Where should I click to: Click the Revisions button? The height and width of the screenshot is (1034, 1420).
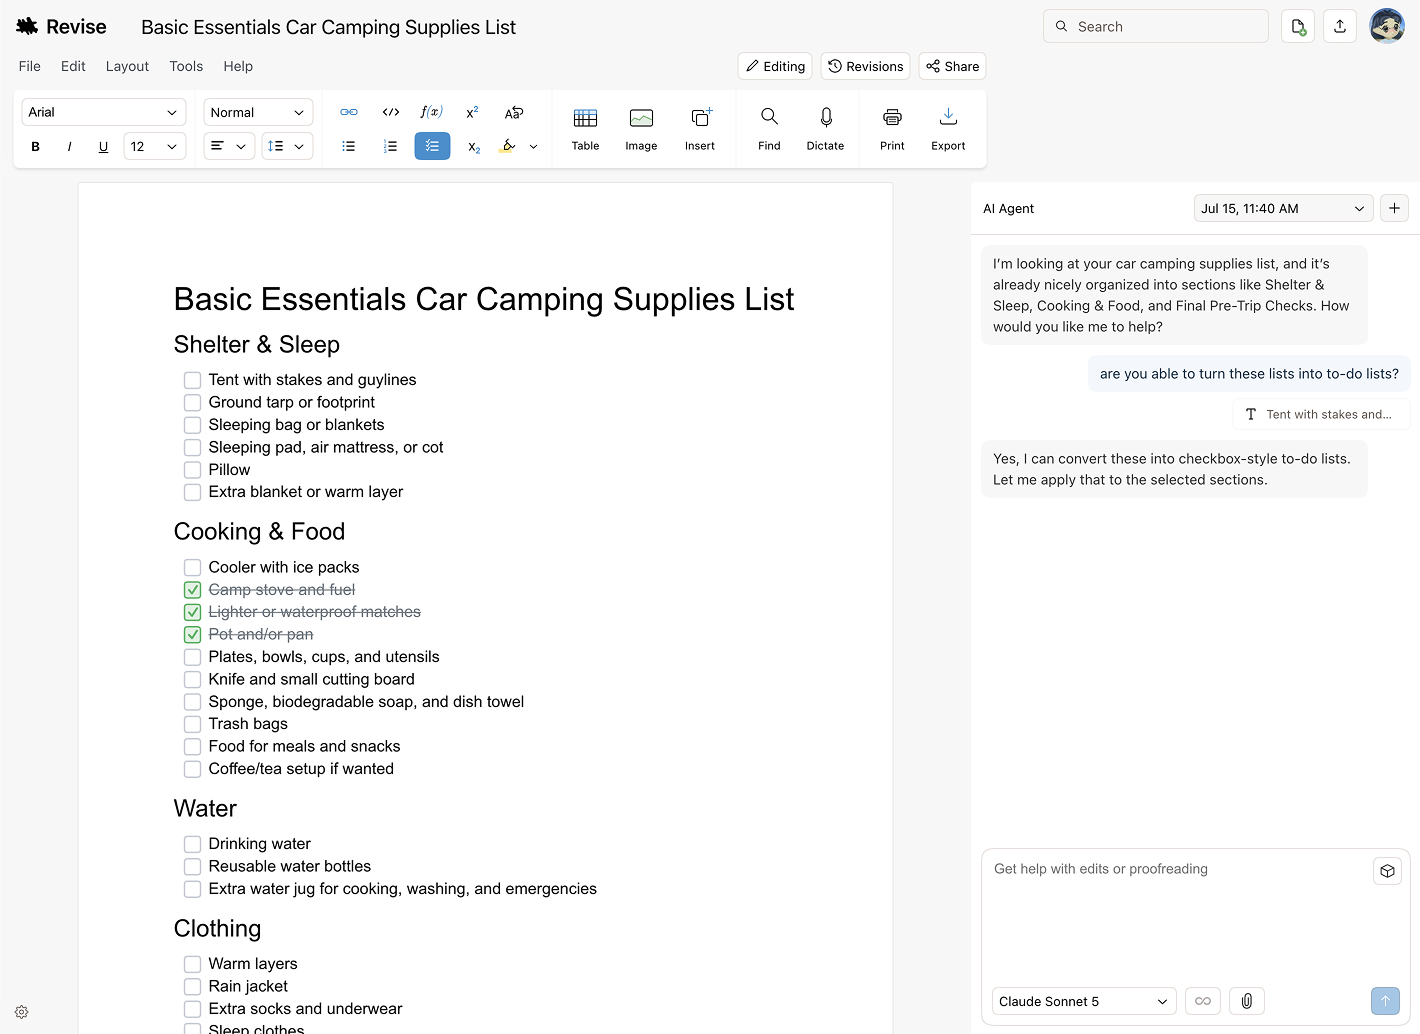866,66
